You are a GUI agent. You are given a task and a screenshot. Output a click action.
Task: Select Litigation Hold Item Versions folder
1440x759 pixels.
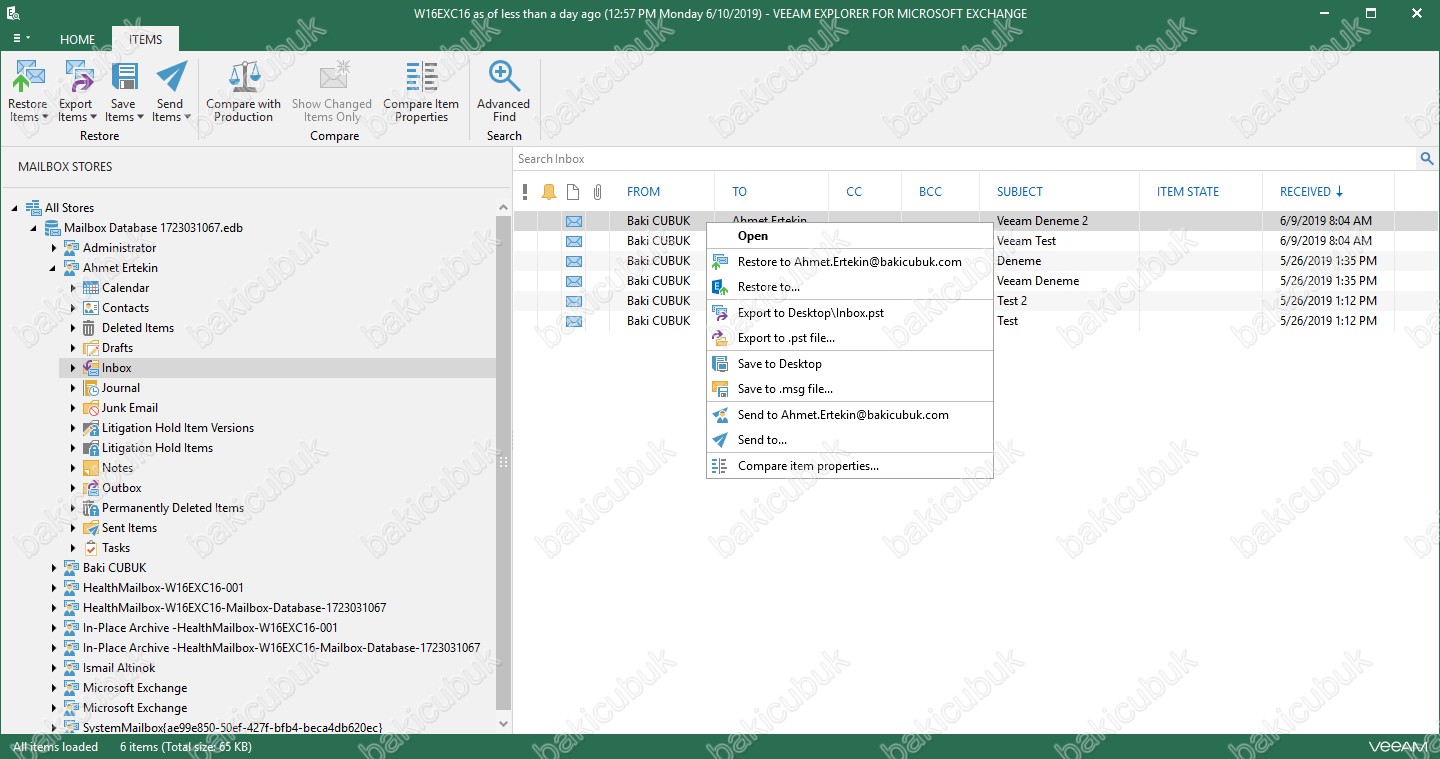pyautogui.click(x=177, y=428)
